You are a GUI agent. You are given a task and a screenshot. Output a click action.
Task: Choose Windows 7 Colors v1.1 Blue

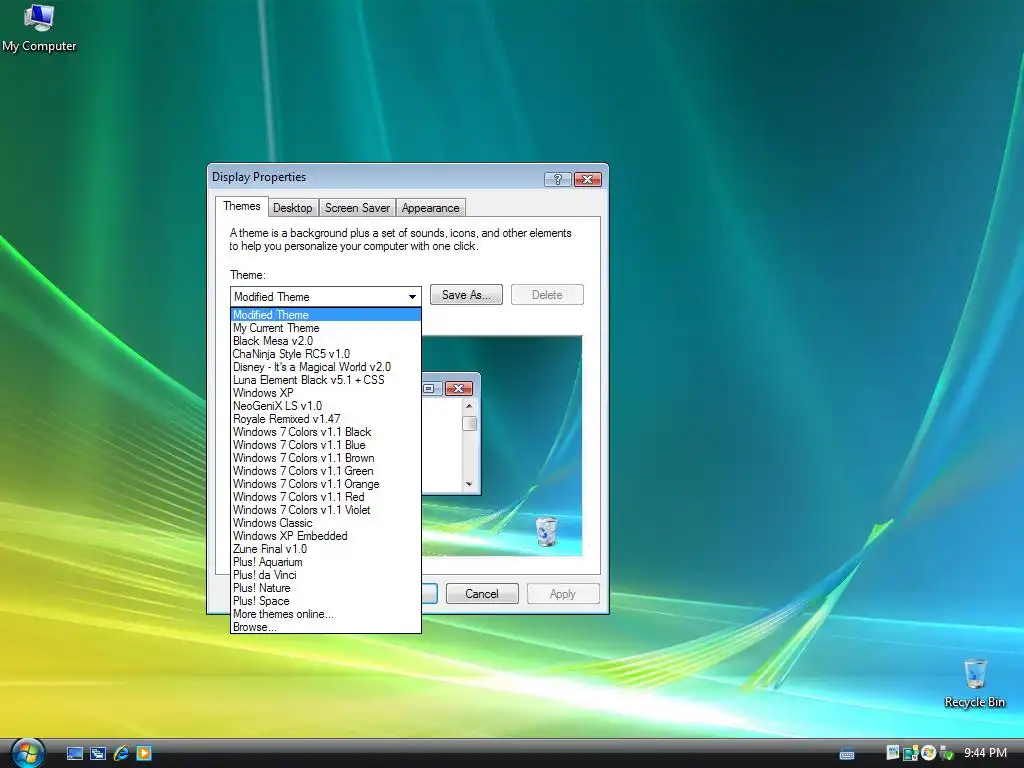(326, 445)
